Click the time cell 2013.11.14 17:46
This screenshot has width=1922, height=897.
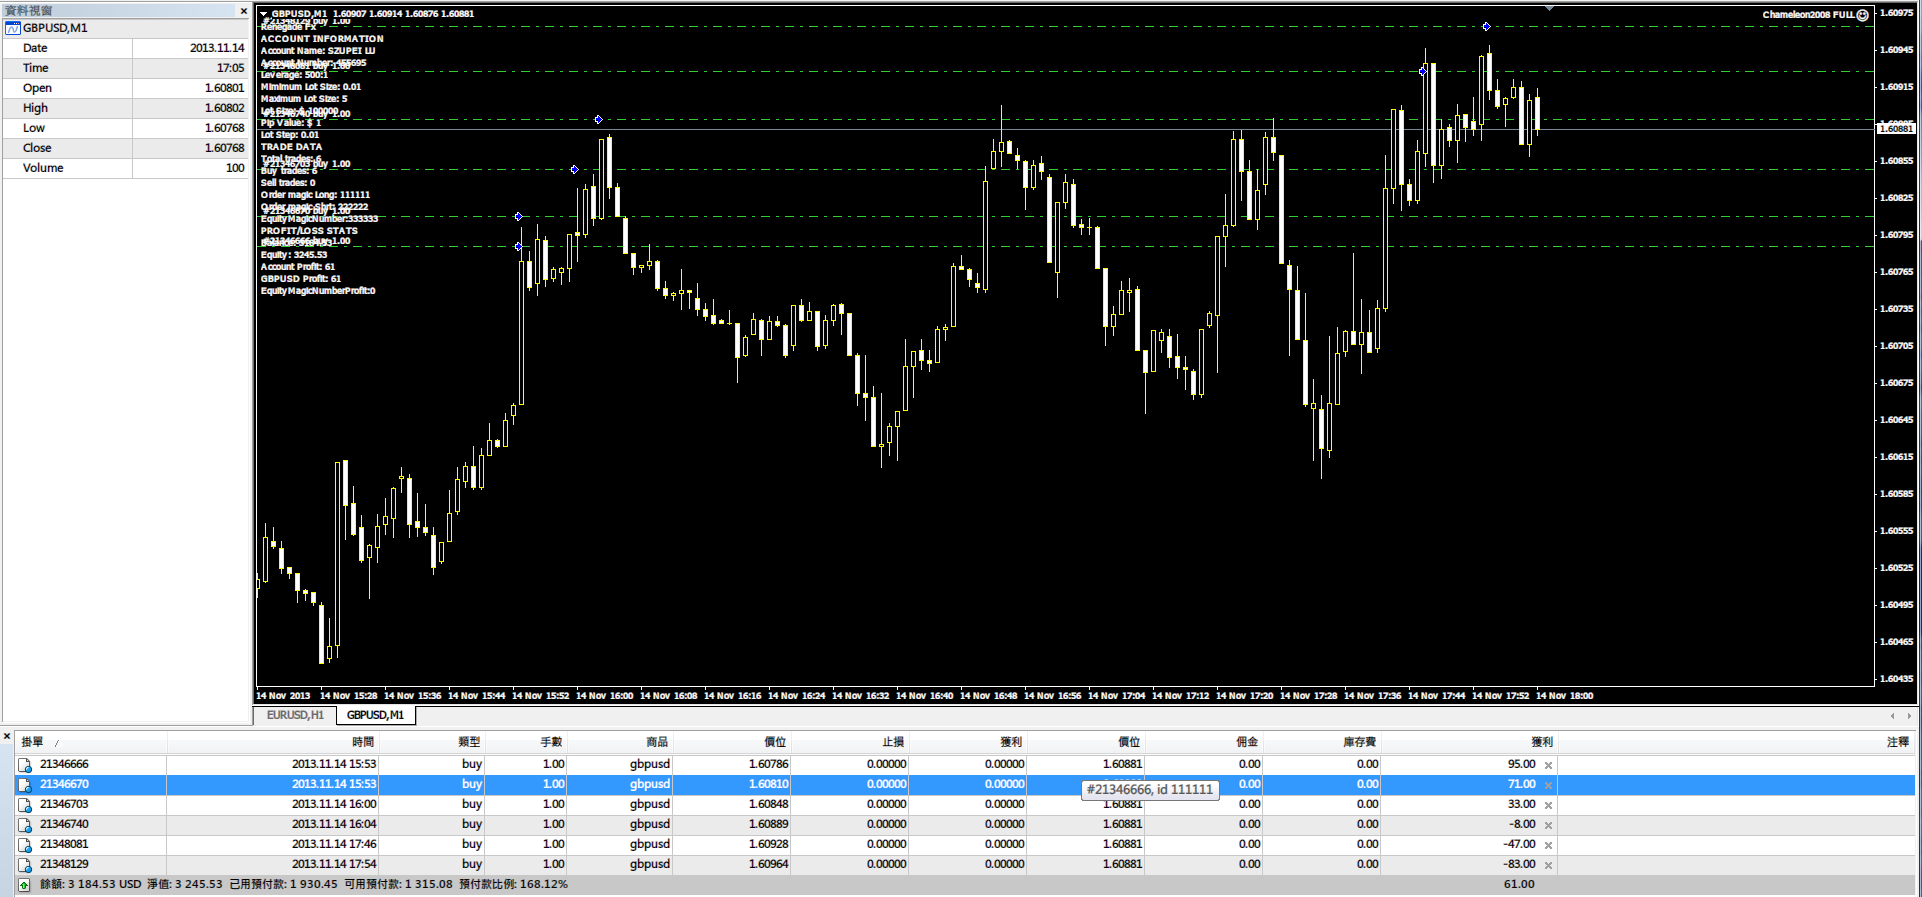(x=334, y=845)
